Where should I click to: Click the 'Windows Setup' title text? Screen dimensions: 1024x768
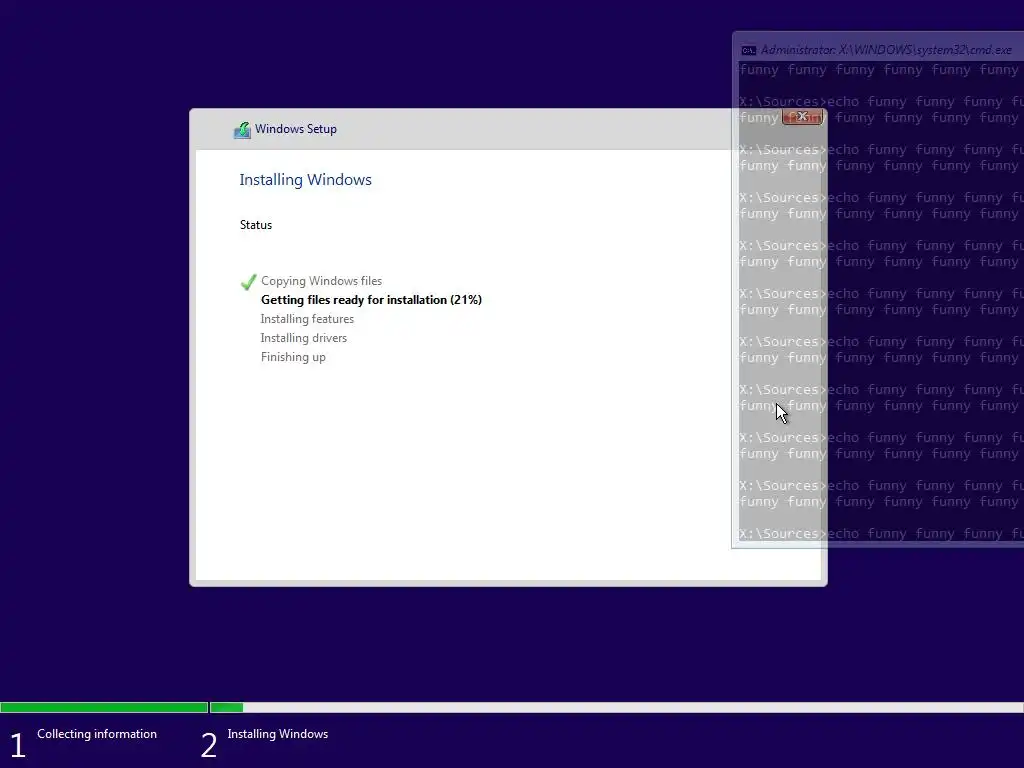(x=296, y=129)
